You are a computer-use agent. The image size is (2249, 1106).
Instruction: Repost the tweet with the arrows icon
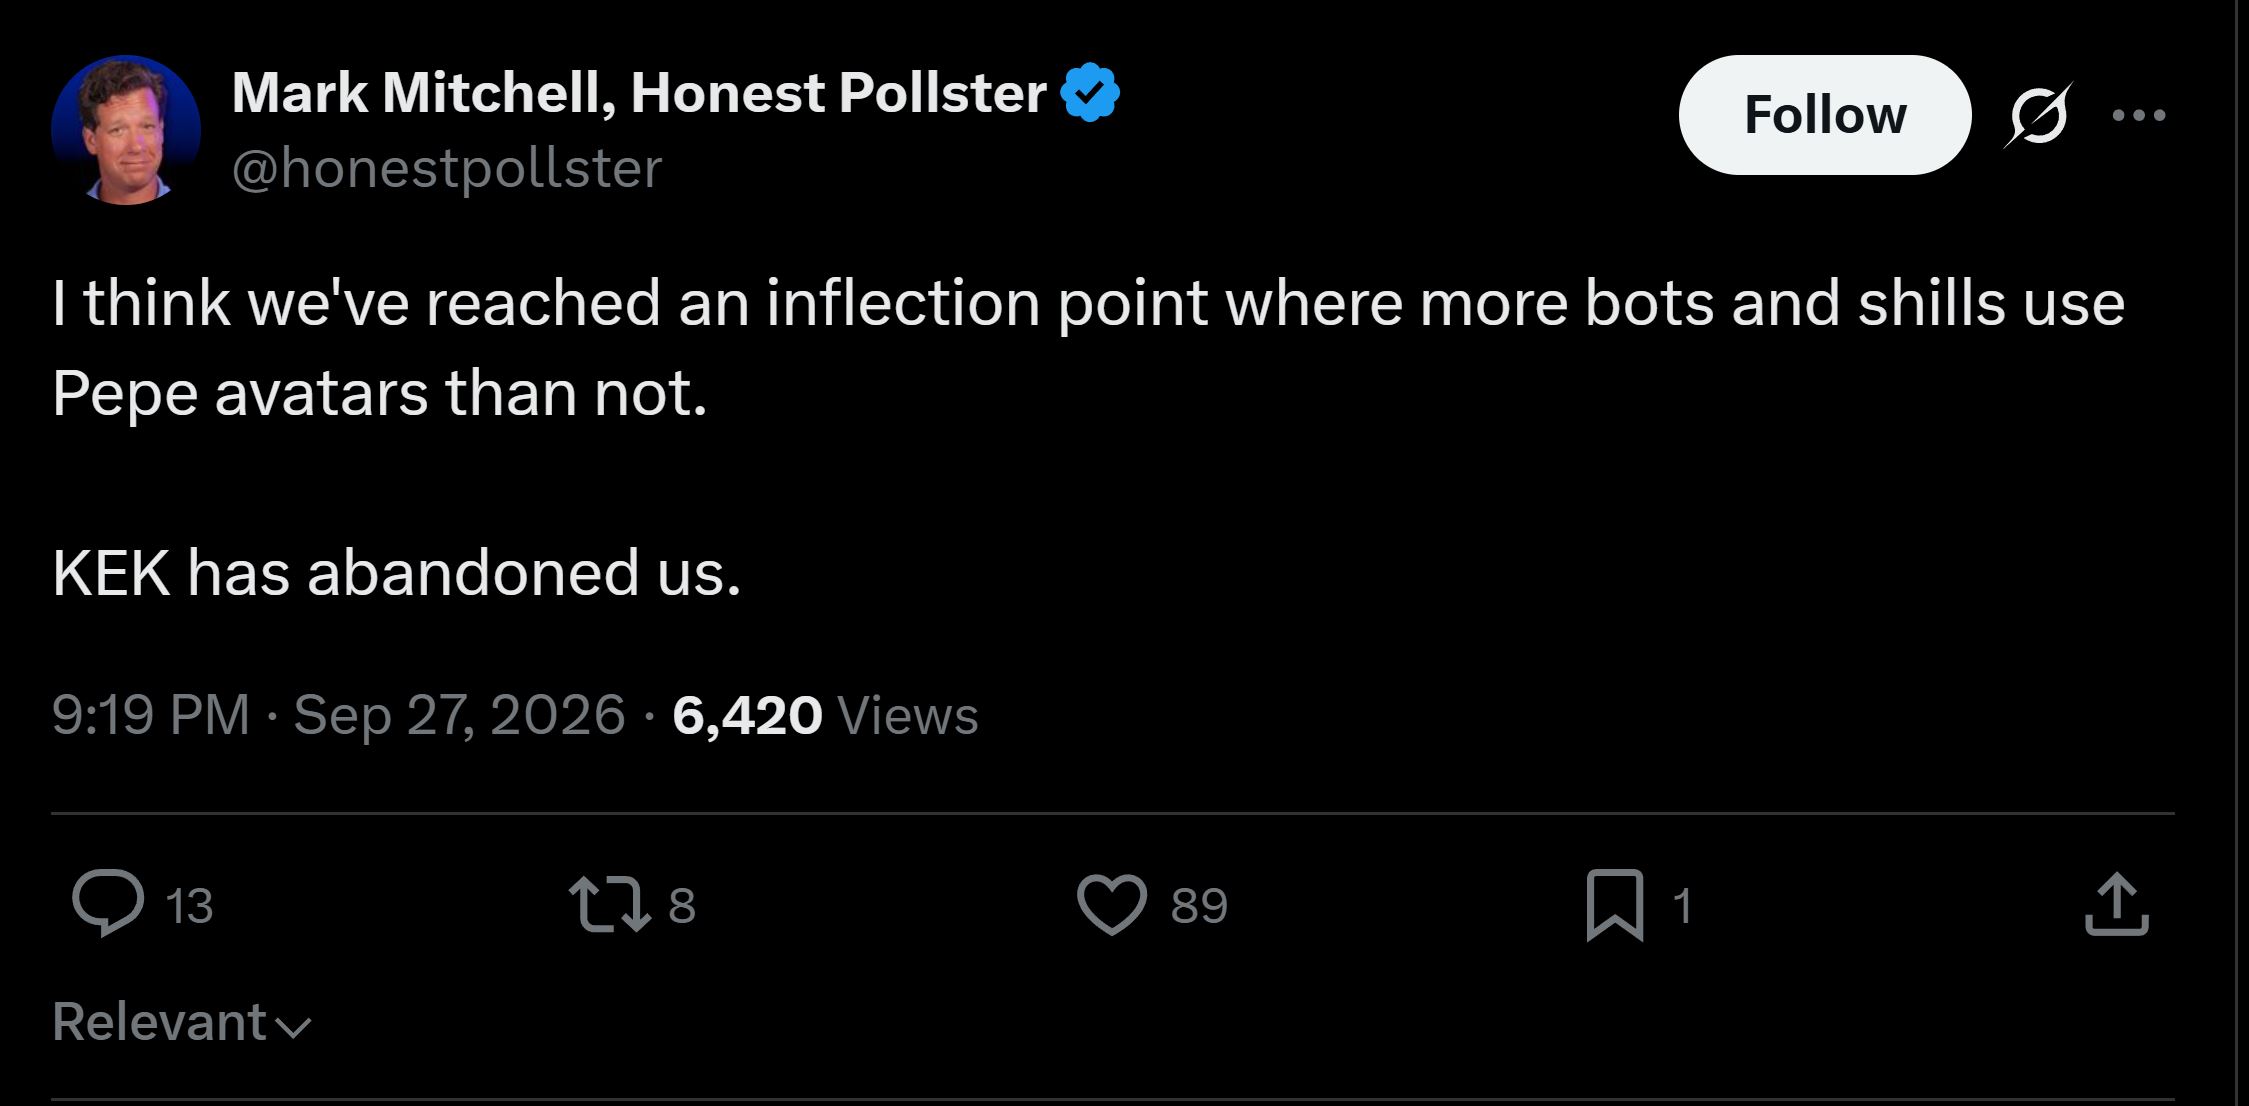(610, 904)
